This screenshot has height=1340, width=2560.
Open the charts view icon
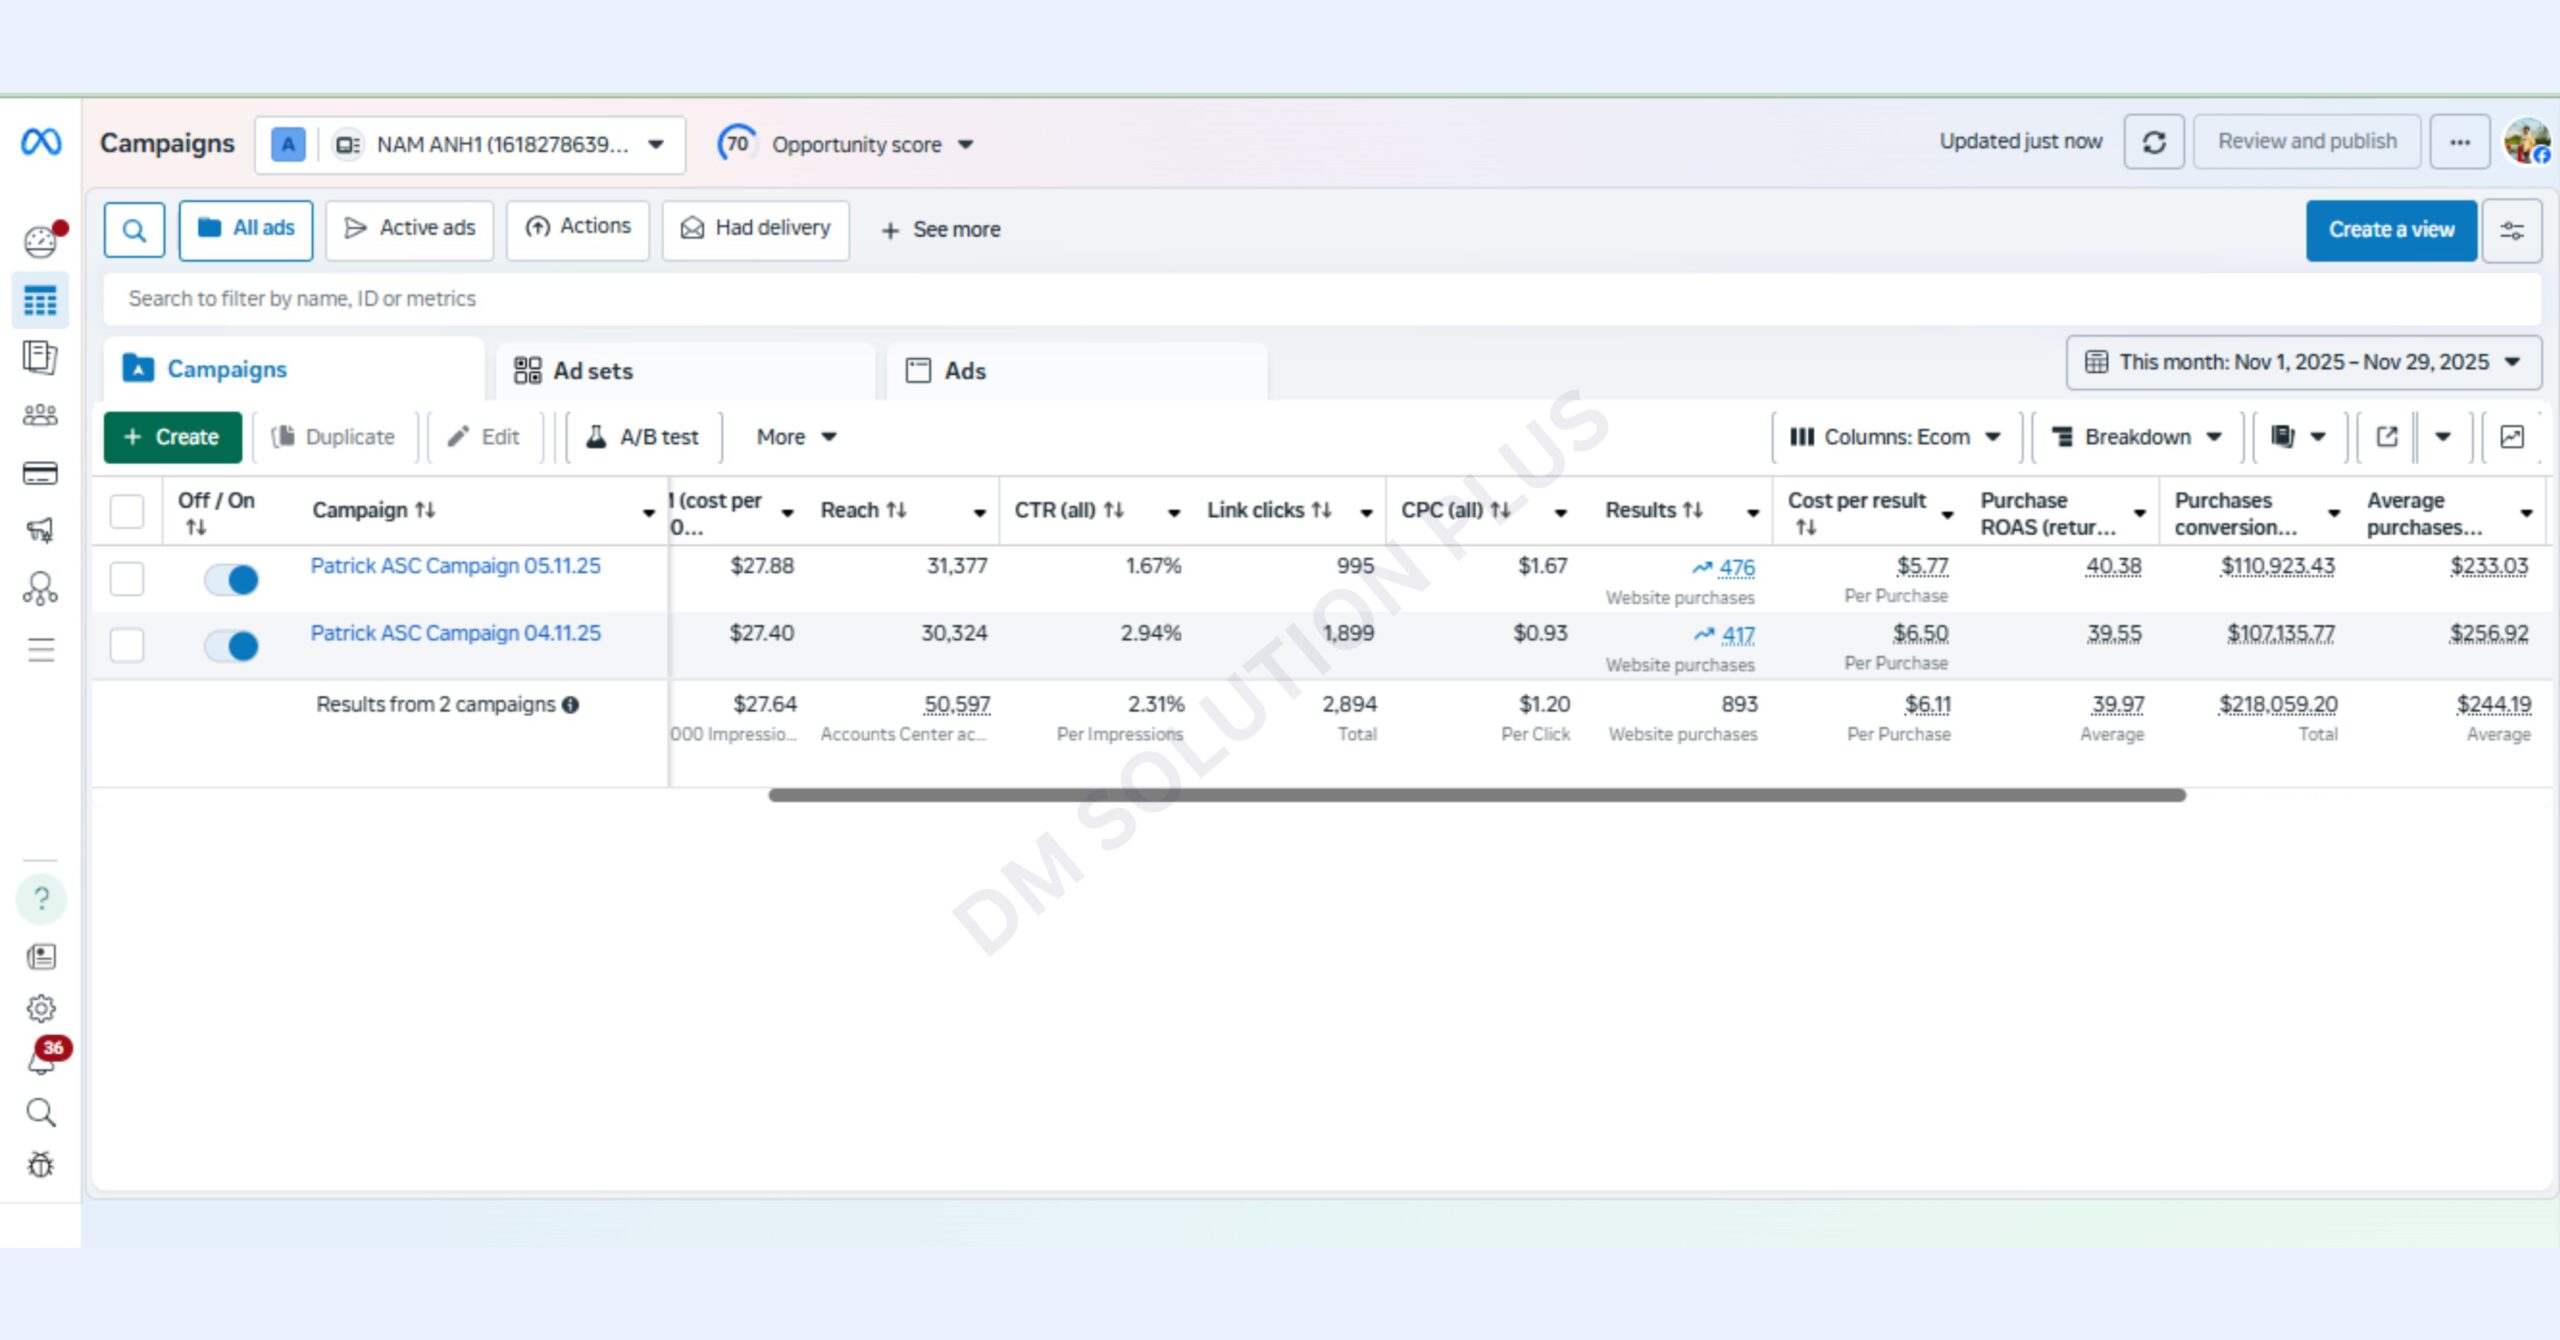[2511, 437]
